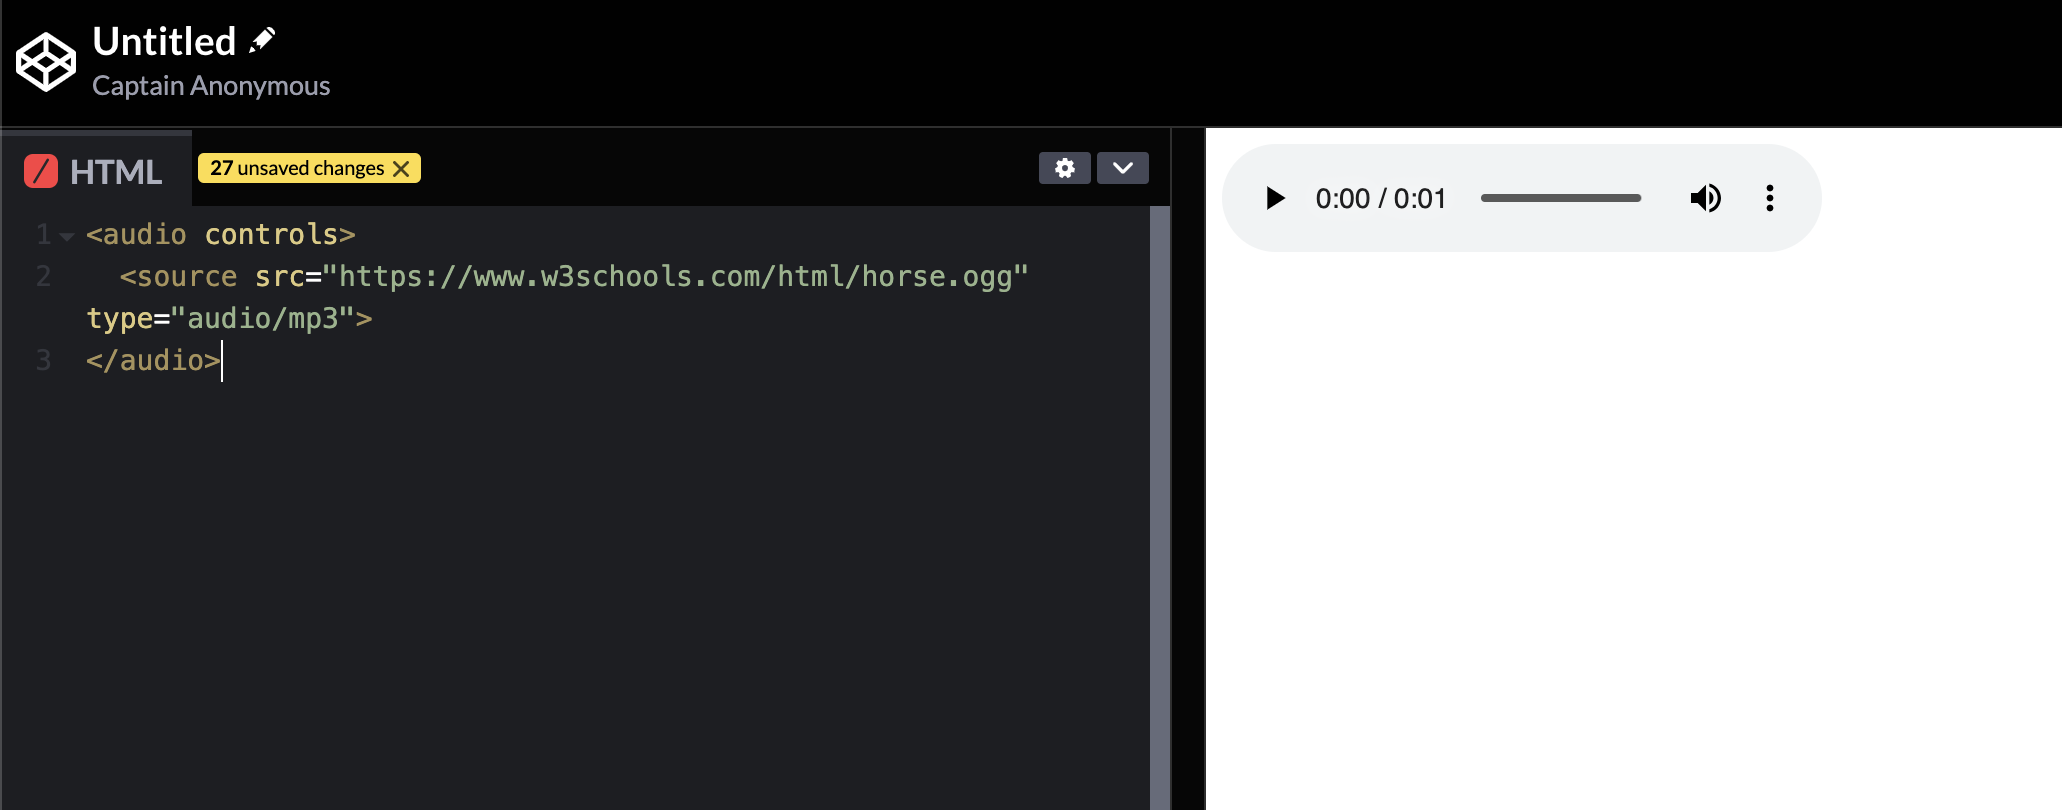Viewport: 2062px width, 810px height.
Task: Expand the HTML editor dropdown chevron
Action: point(1123,168)
